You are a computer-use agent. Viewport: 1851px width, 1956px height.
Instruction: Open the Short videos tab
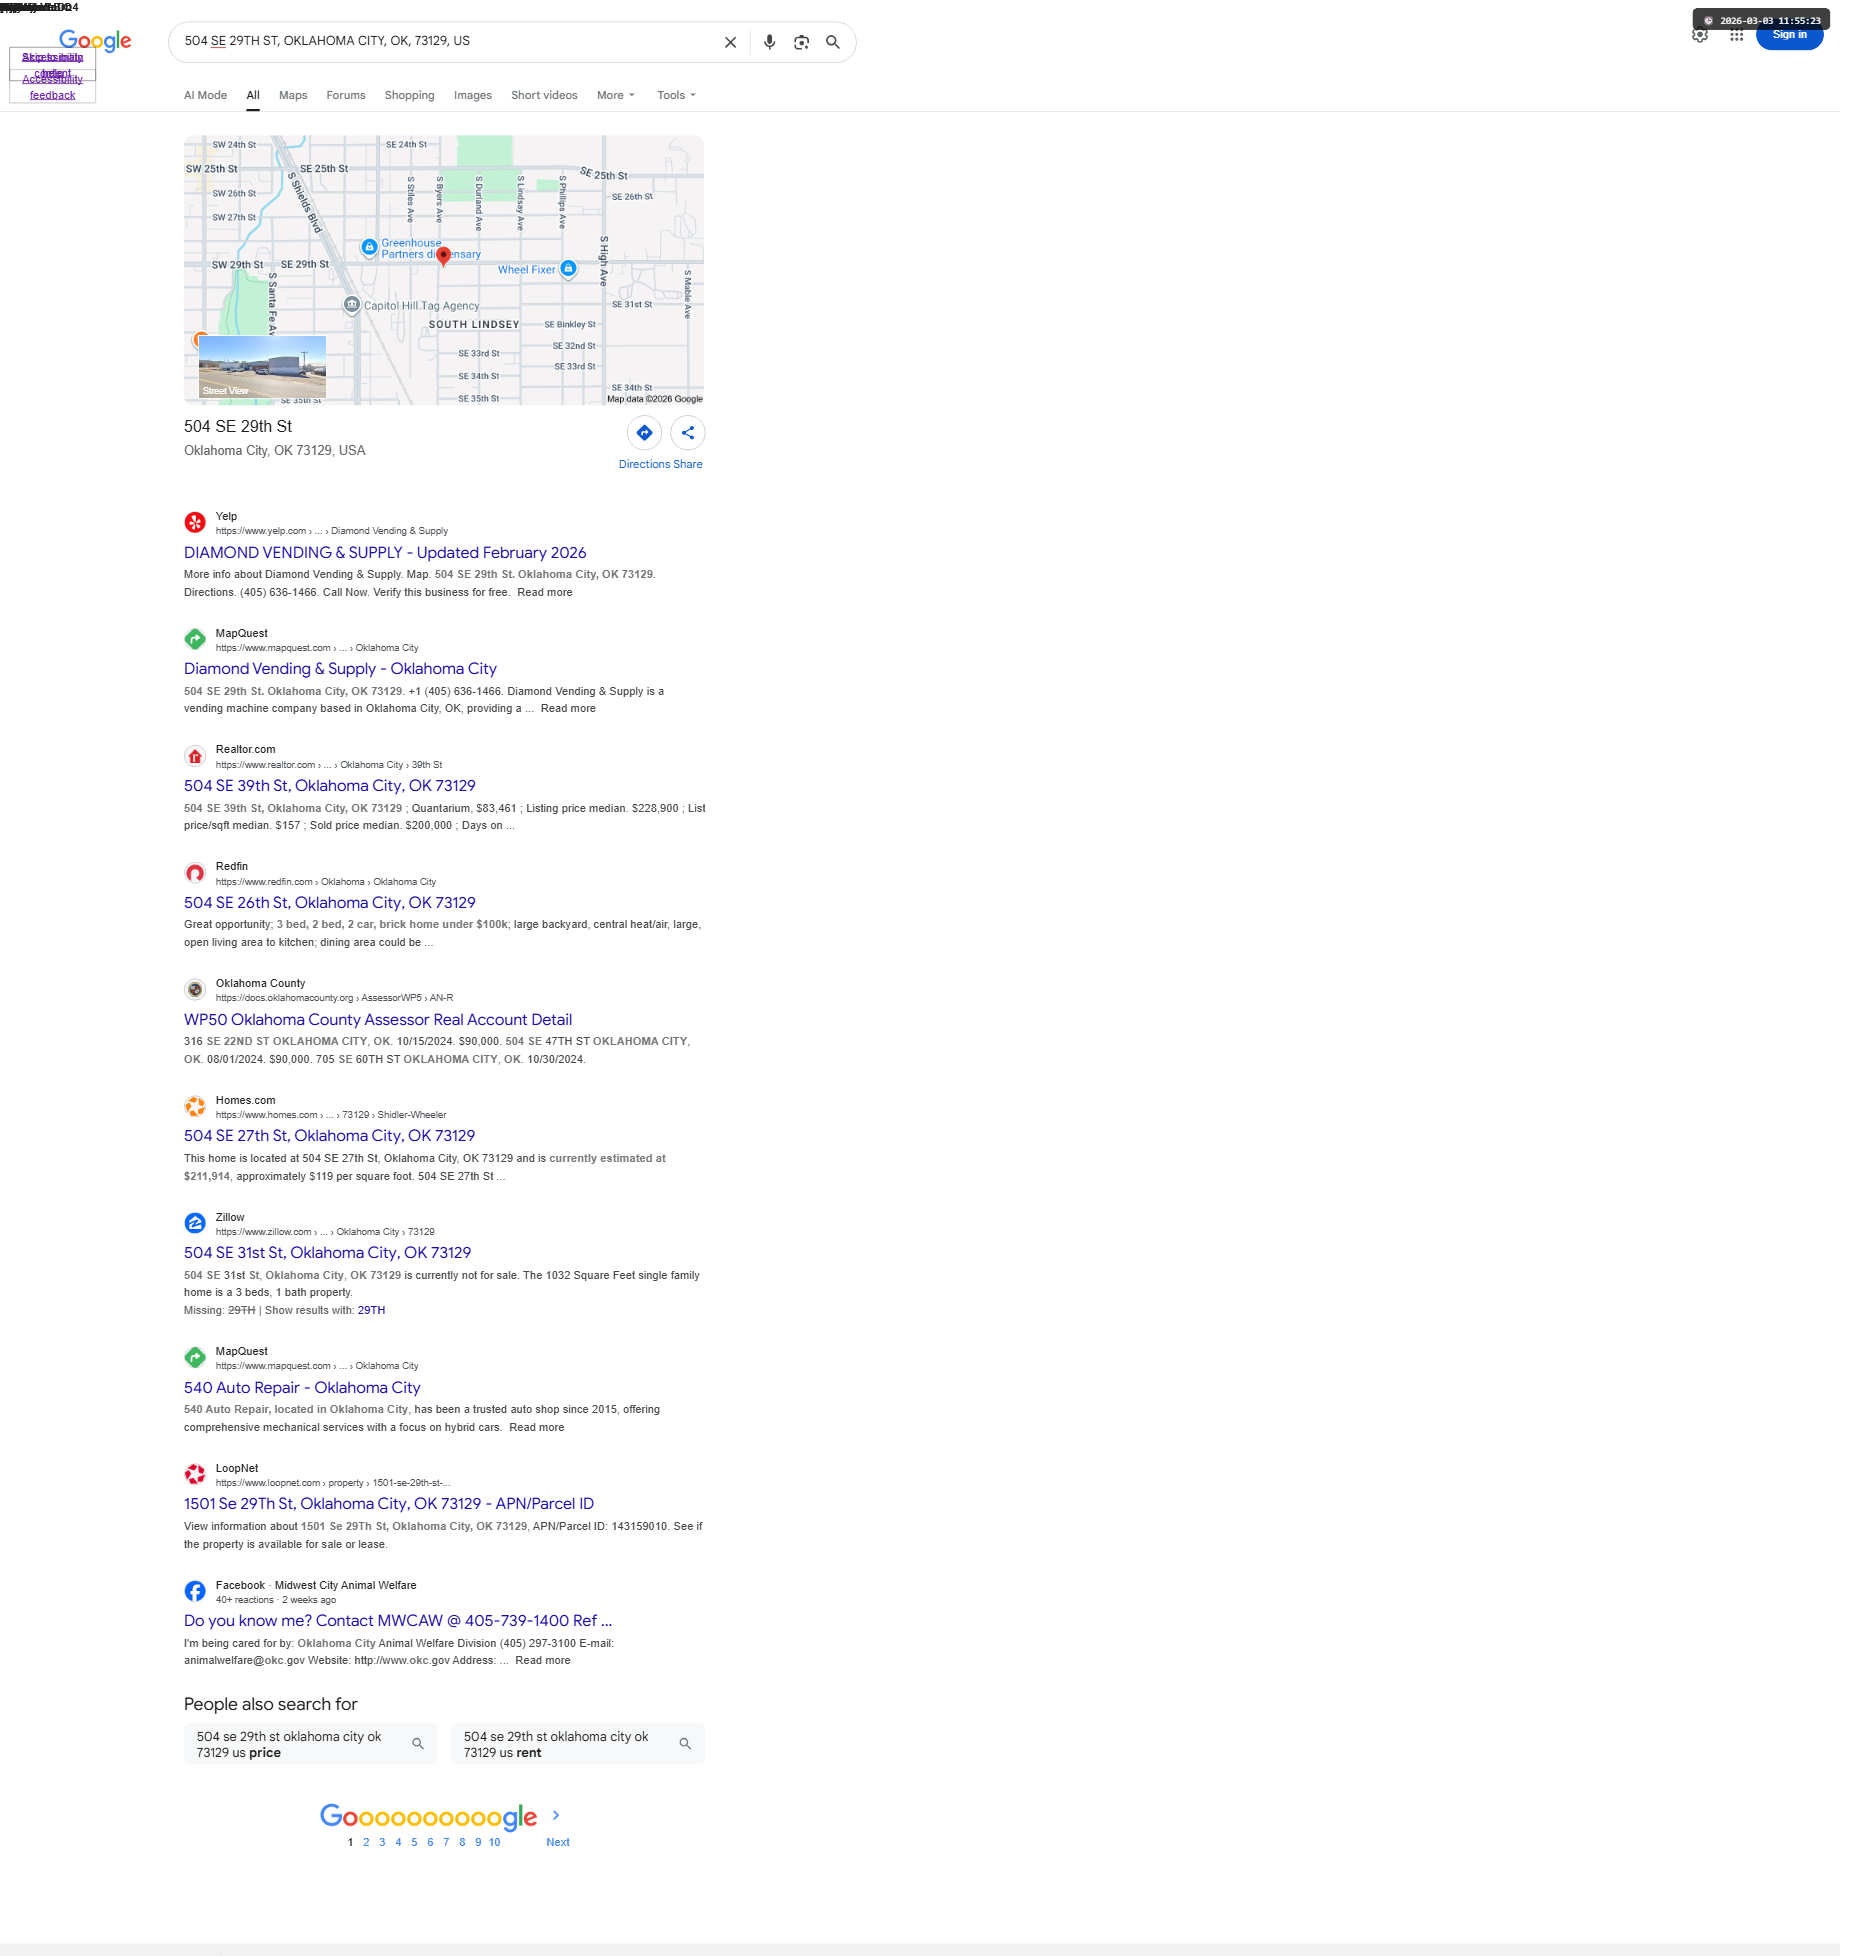point(544,95)
